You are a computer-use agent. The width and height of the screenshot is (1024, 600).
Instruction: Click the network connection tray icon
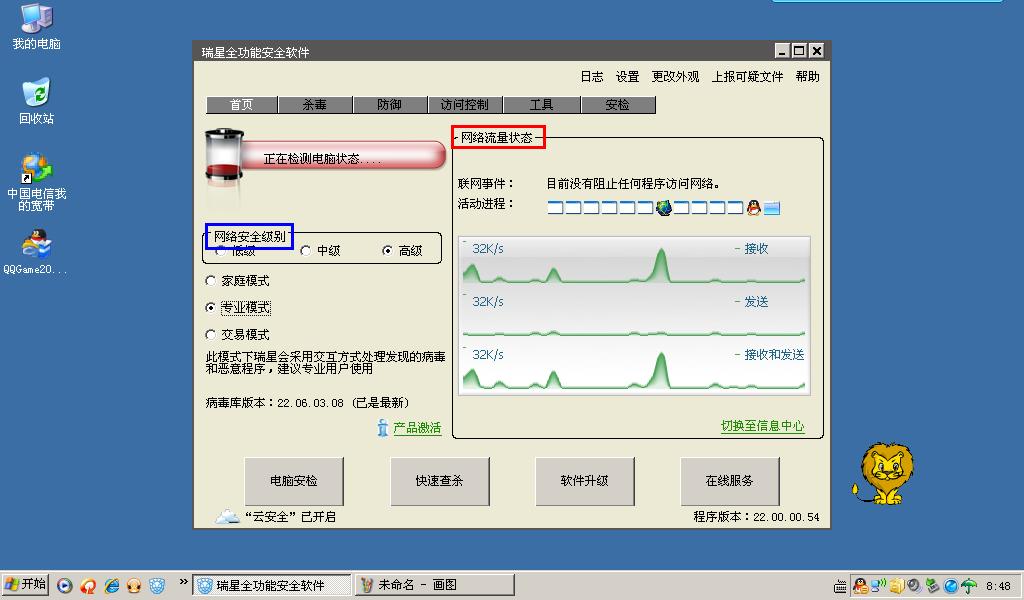click(878, 586)
